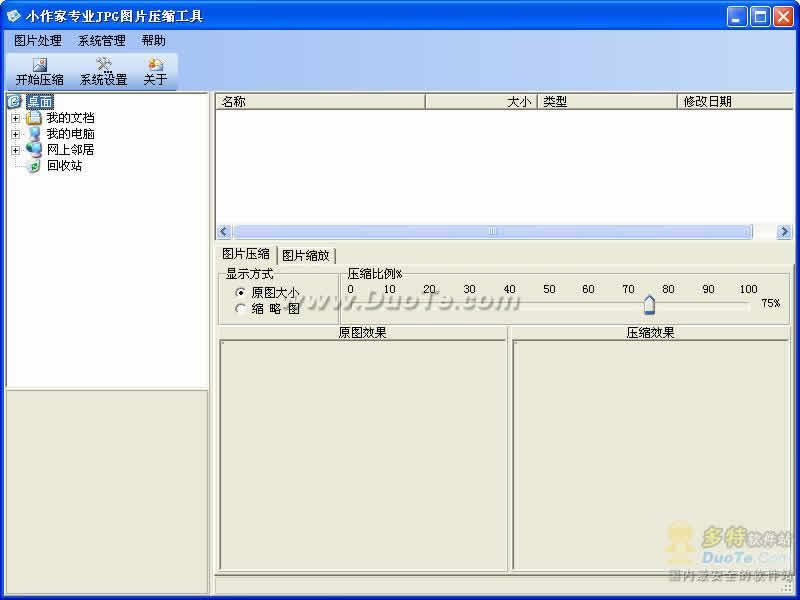The height and width of the screenshot is (600, 800).
Task: Select the 桌面 desktop icon in the tree
Action: [x=14, y=102]
